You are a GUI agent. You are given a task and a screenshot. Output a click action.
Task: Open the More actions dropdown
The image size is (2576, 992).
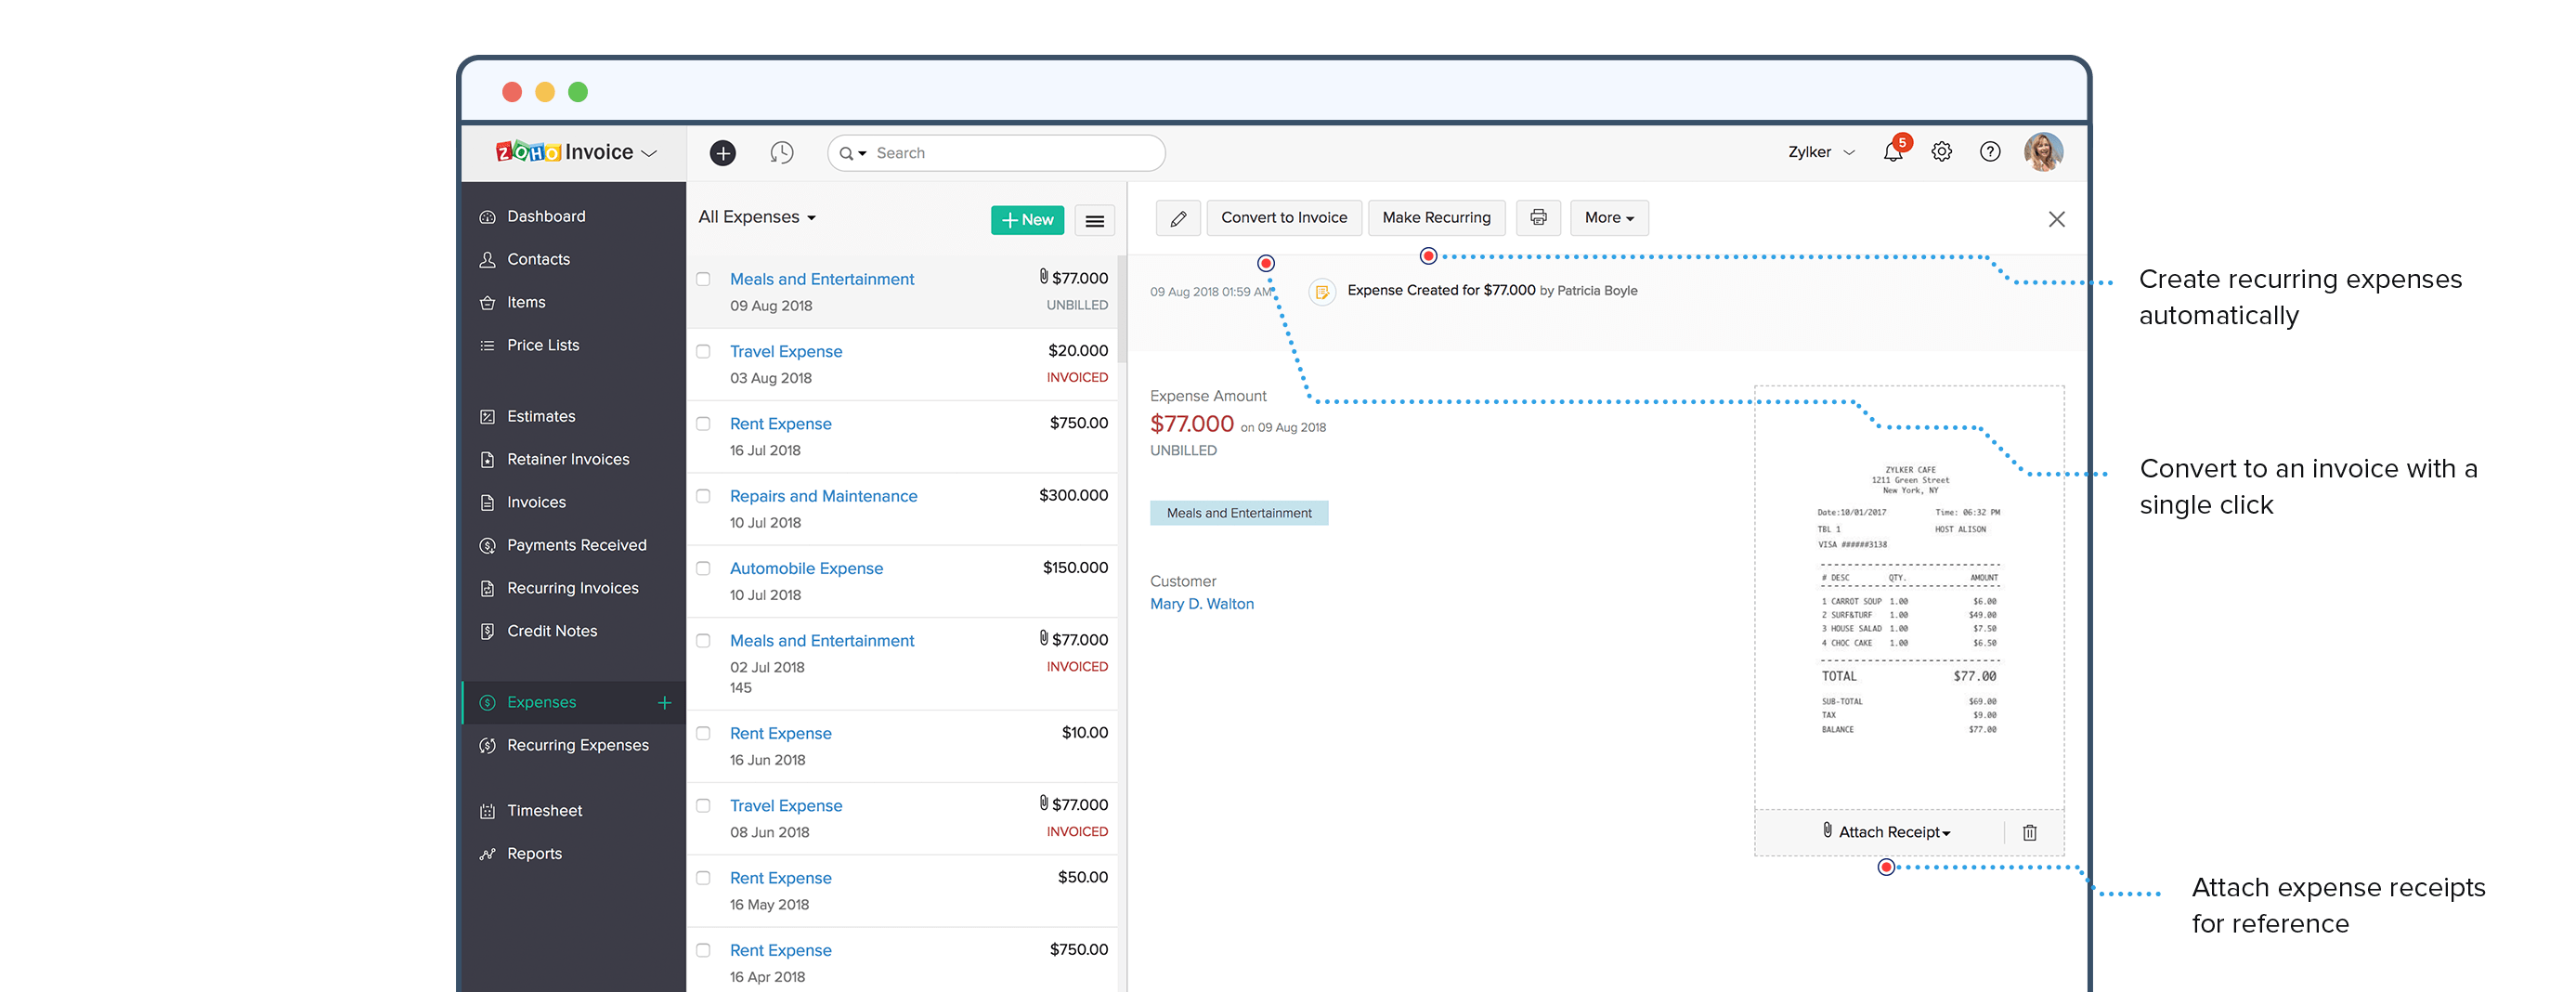tap(1609, 218)
